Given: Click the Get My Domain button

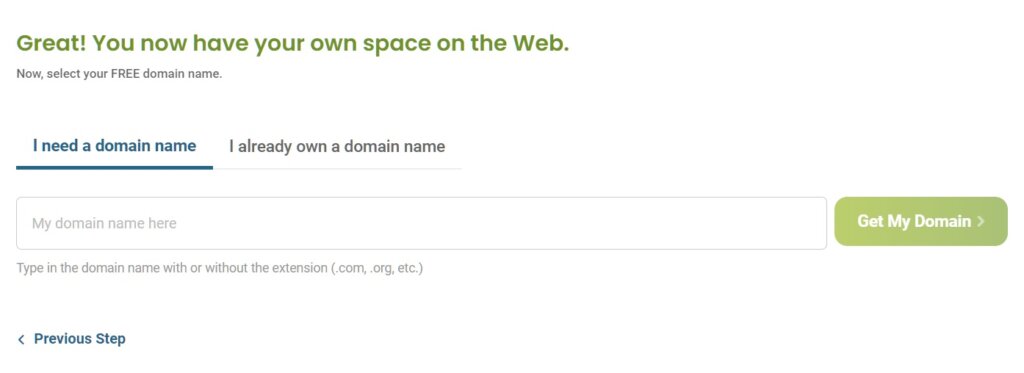Looking at the screenshot, I should pyautogui.click(x=921, y=221).
